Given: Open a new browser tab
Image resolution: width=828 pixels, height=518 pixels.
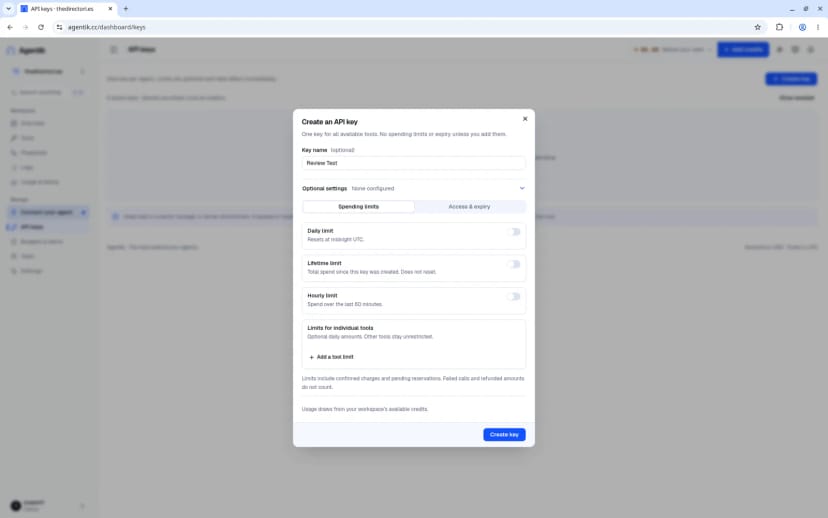Looking at the screenshot, I should [126, 9].
